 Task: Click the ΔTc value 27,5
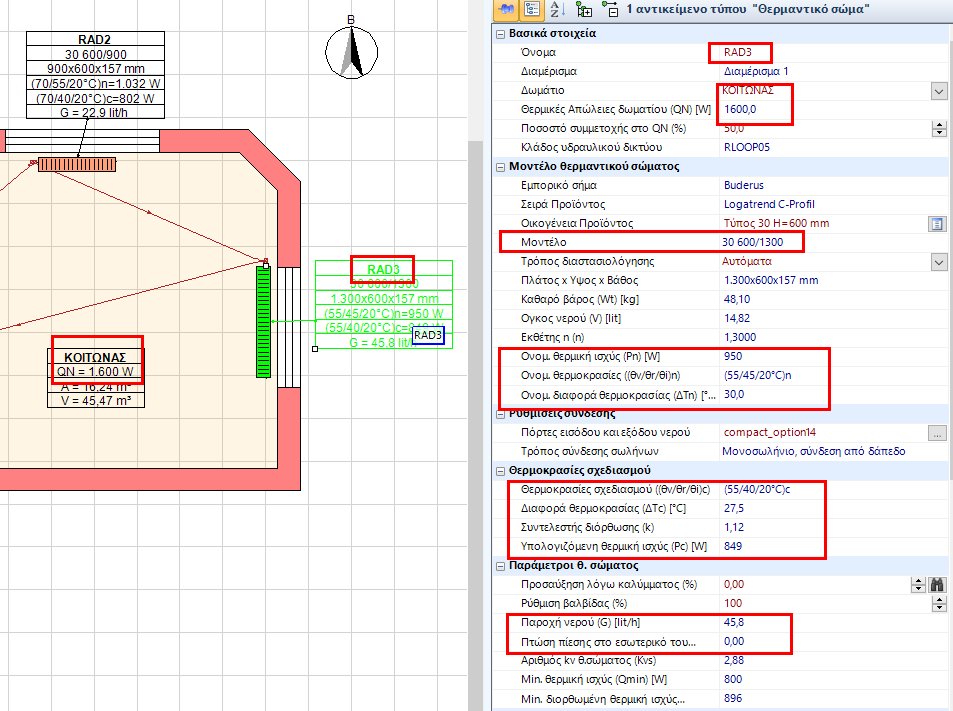[x=734, y=508]
